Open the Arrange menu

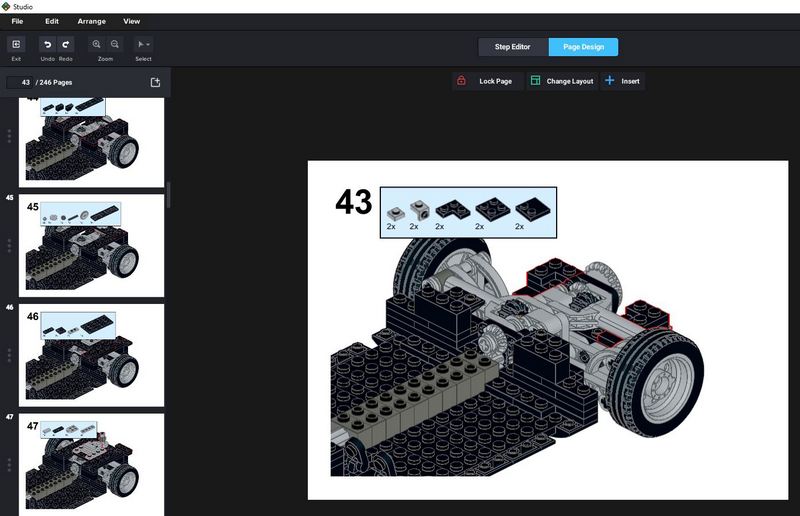click(92, 21)
